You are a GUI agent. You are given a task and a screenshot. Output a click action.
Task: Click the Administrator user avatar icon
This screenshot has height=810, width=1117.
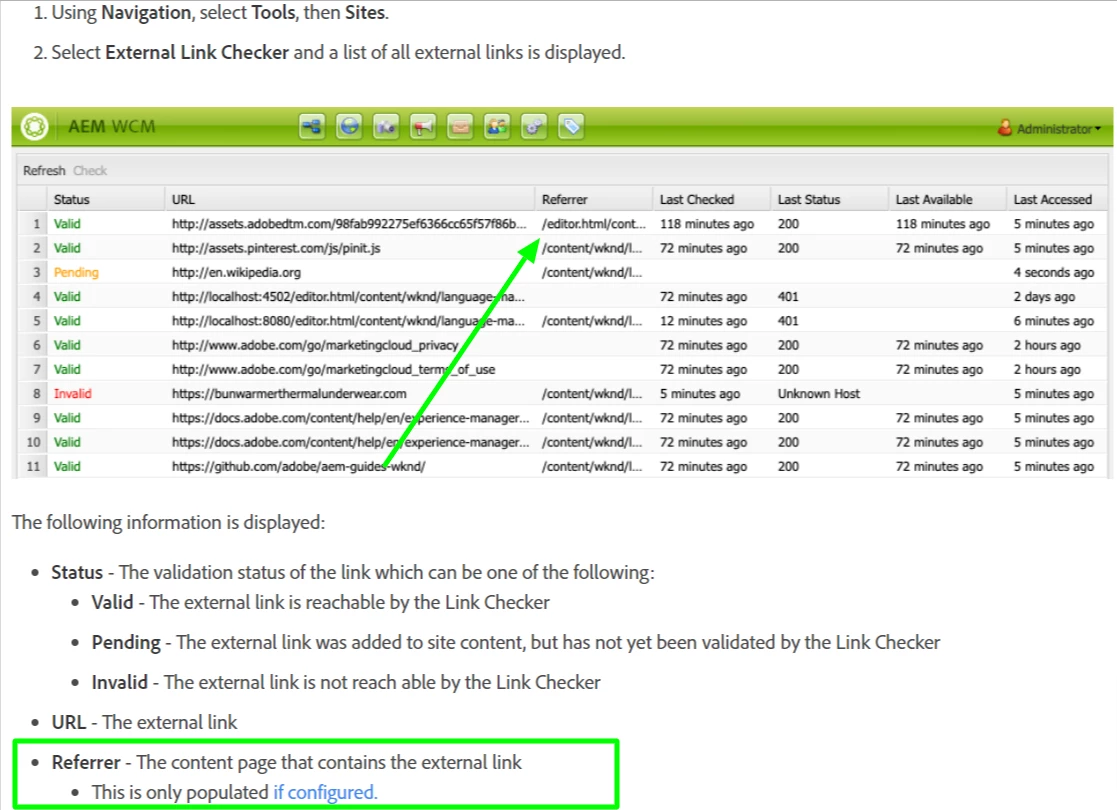pos(1004,128)
